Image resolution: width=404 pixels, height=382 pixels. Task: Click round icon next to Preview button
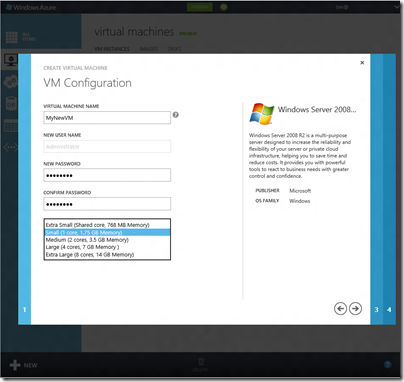(224, 7)
